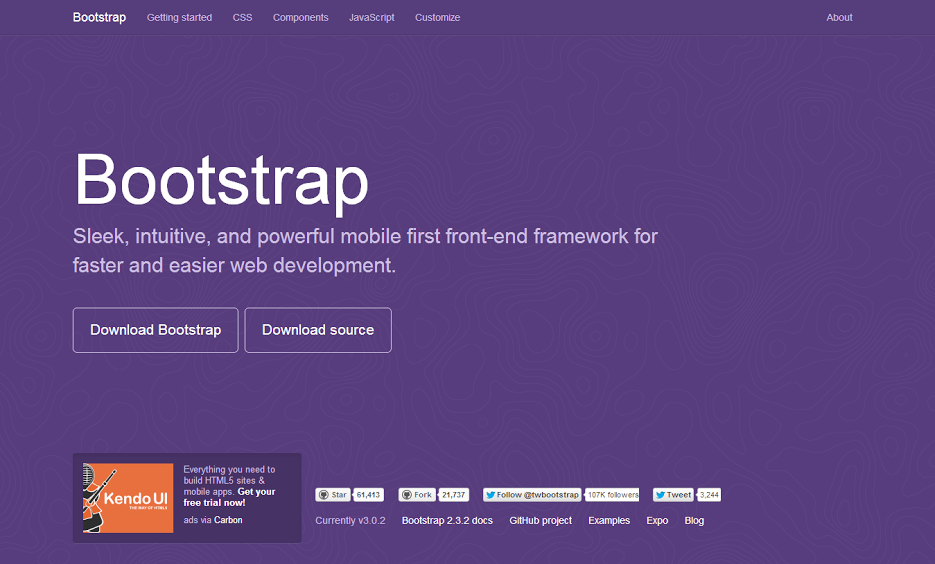935x564 pixels.
Task: Click the GitHub Star button
Action: [x=333, y=495]
